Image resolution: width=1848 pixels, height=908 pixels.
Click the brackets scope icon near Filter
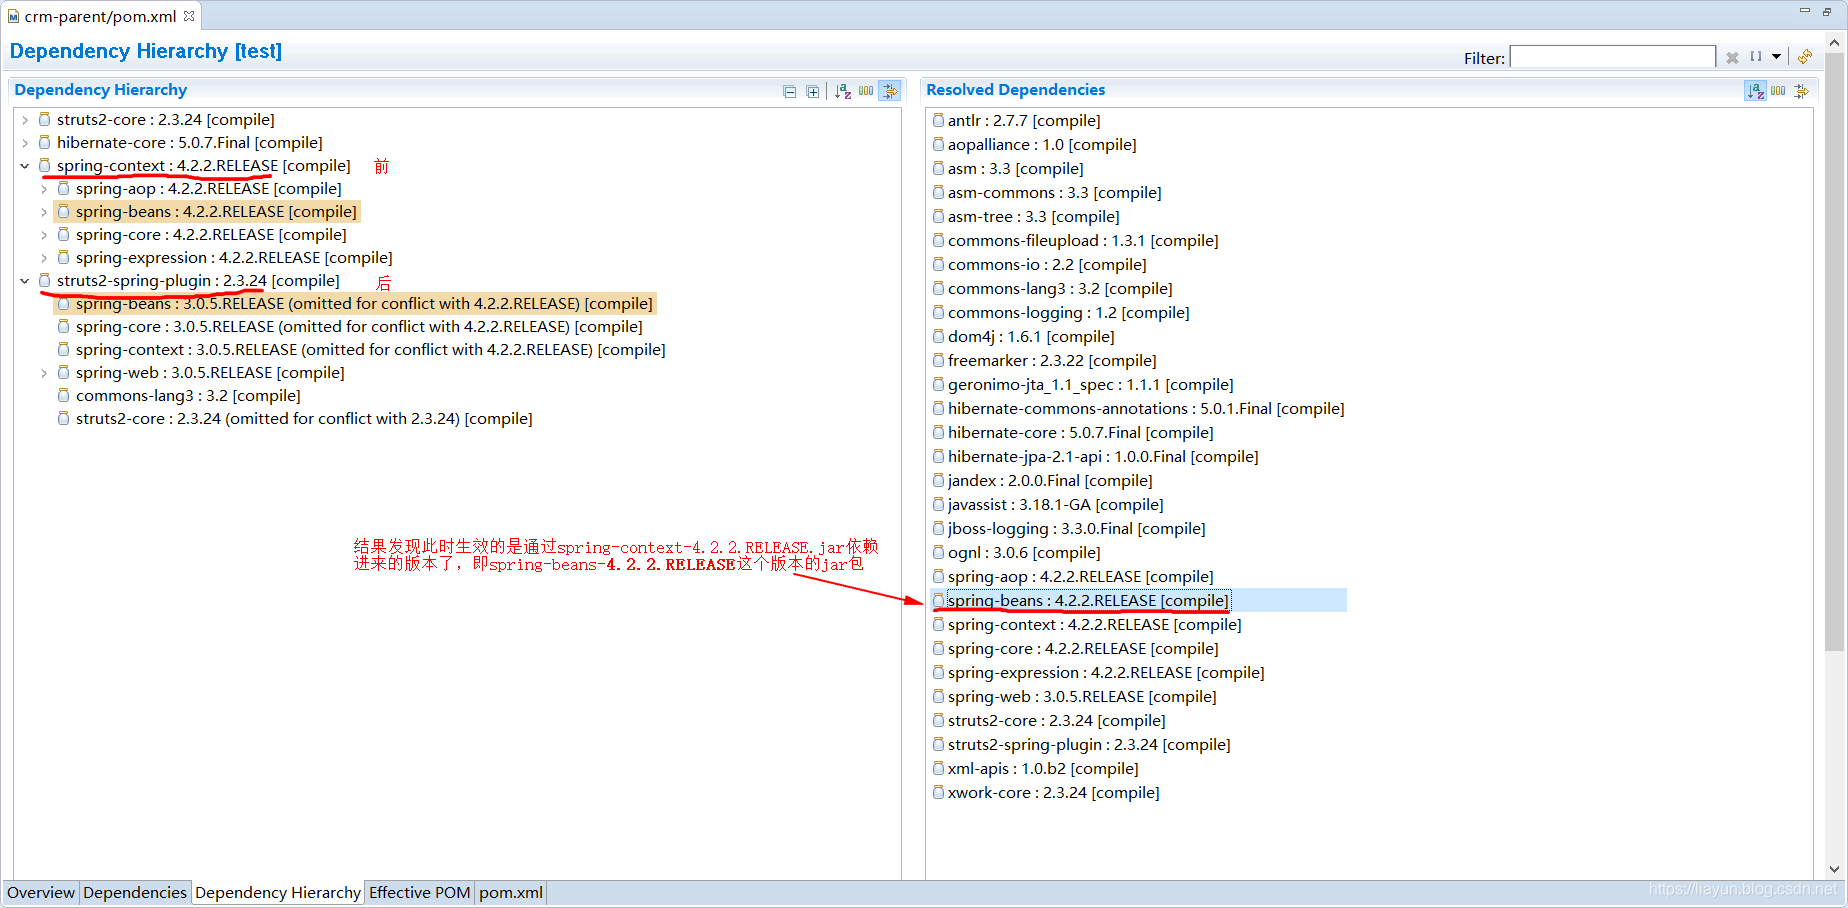tap(1756, 57)
